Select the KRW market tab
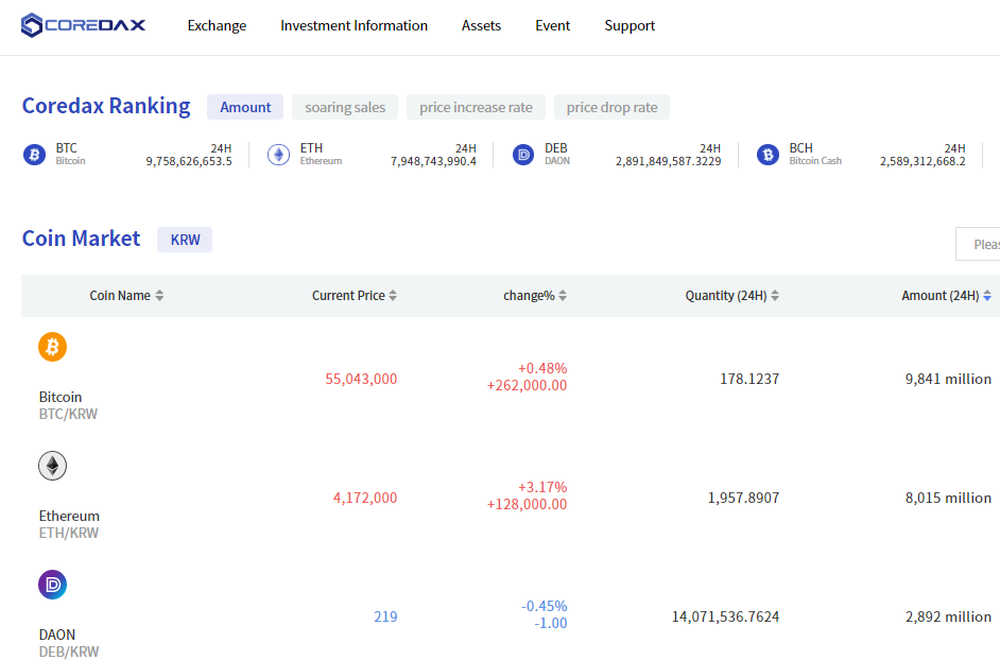The width and height of the screenshot is (1000, 665). (x=185, y=240)
